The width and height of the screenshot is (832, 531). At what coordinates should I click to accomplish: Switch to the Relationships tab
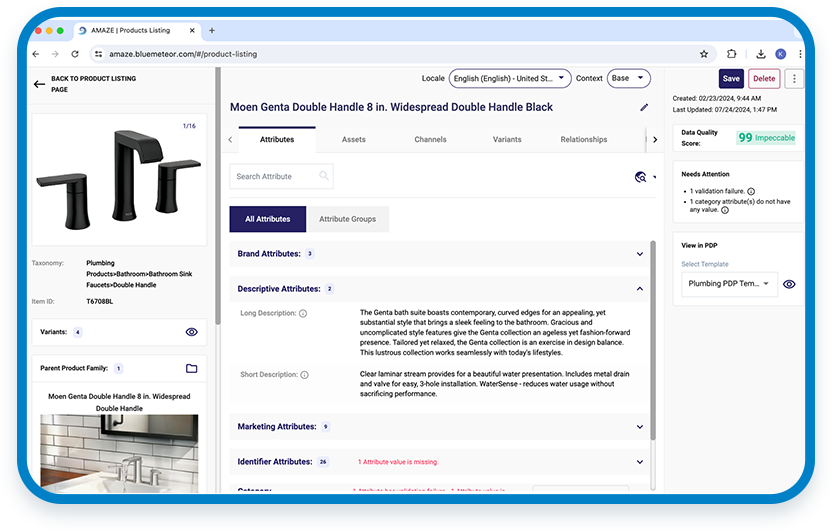pos(584,140)
